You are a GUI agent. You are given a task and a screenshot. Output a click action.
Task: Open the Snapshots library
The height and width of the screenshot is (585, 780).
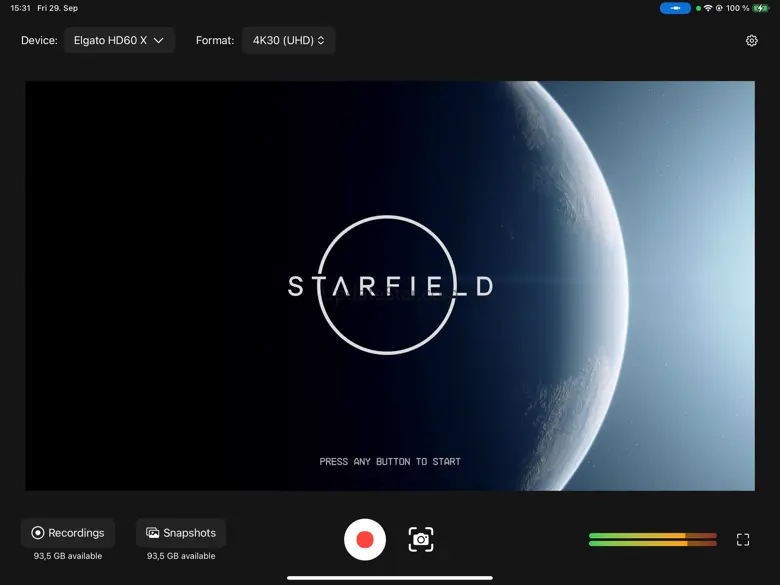(x=181, y=533)
